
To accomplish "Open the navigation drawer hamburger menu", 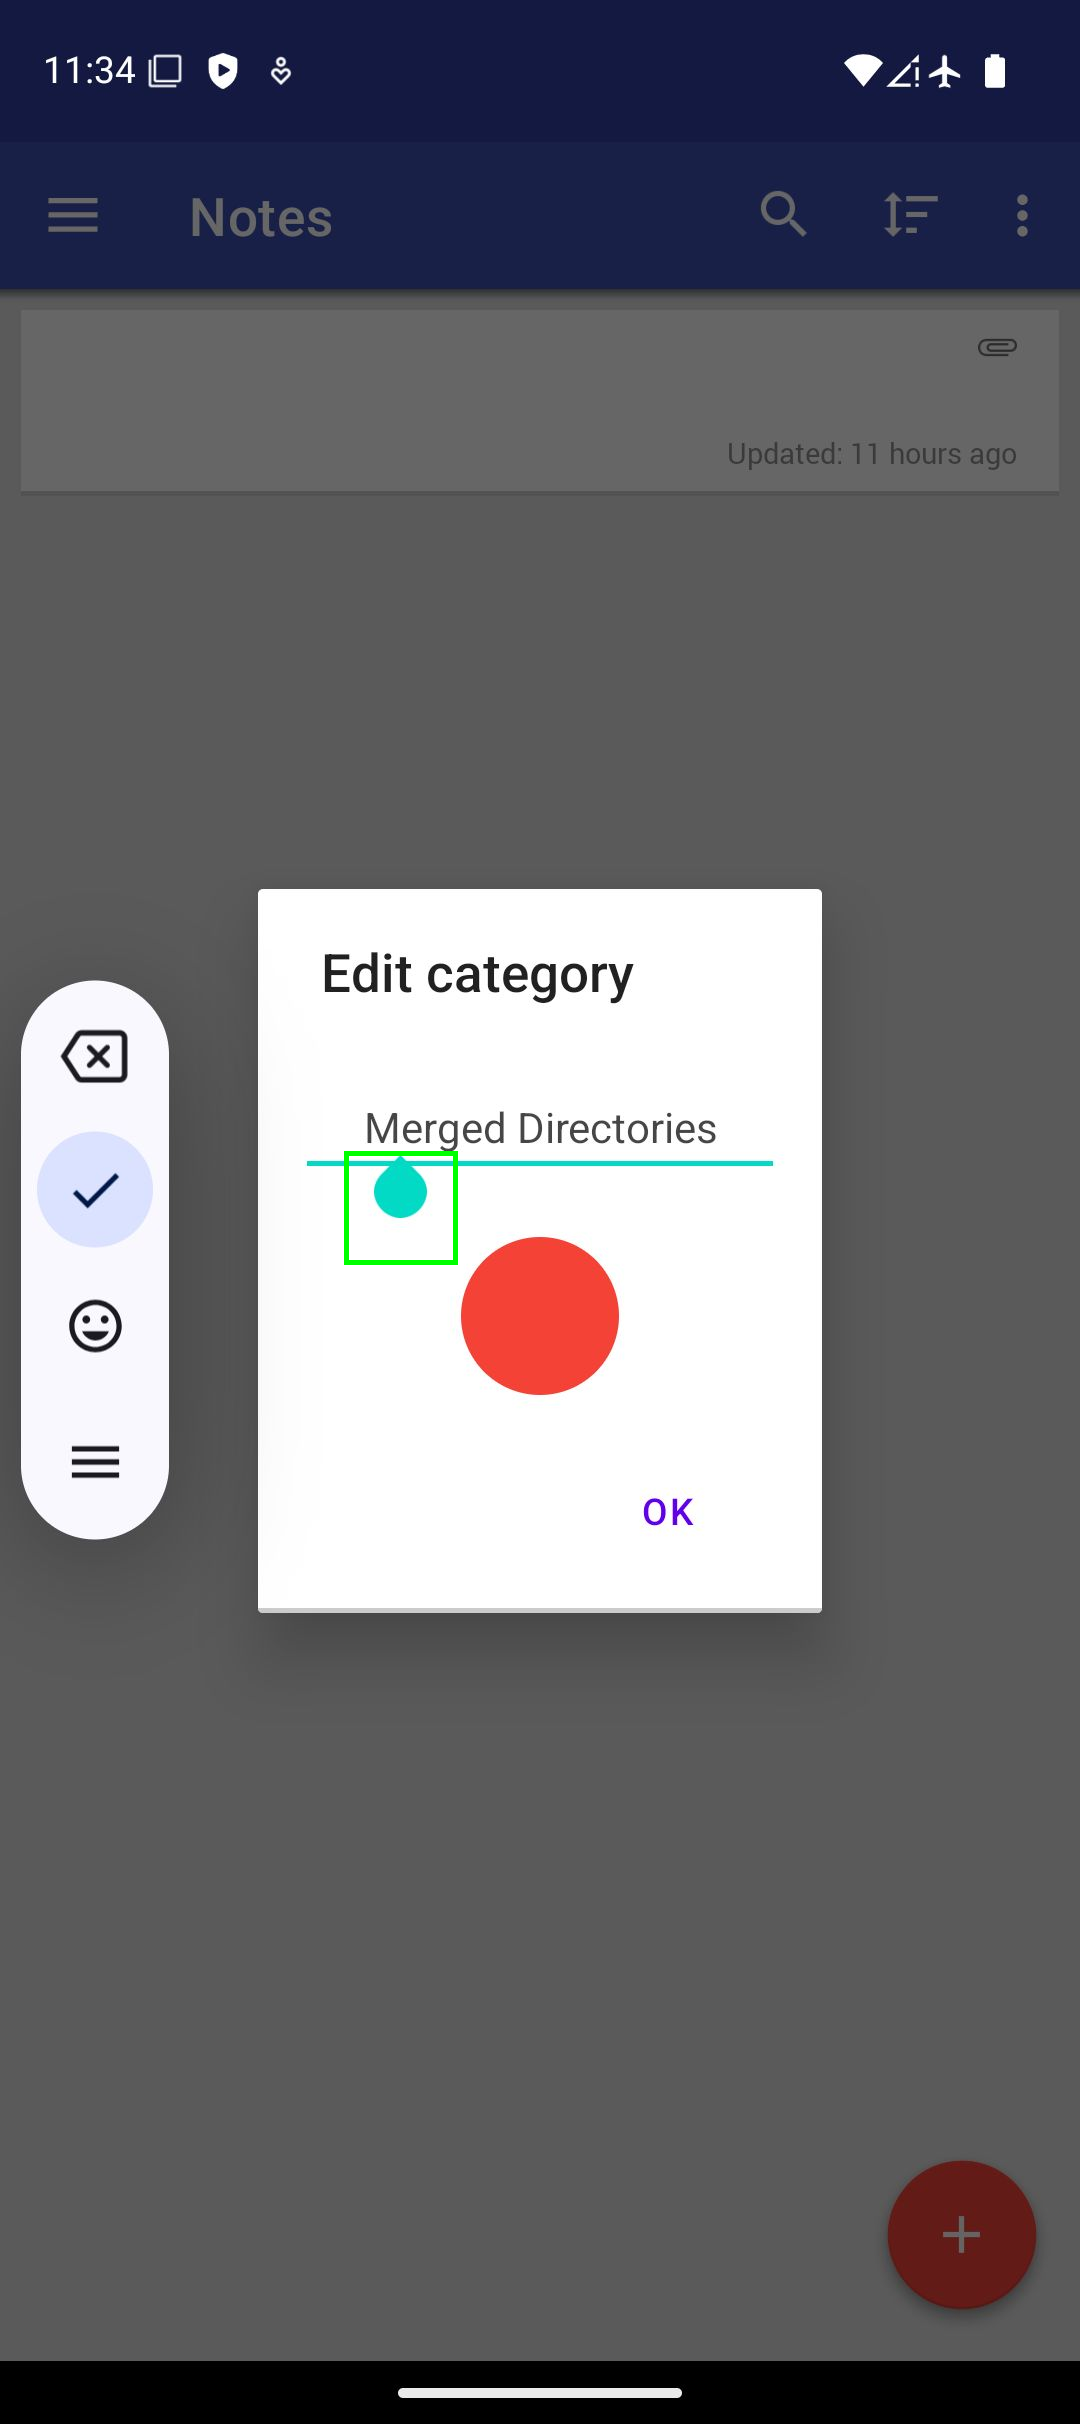I will pos(73,216).
